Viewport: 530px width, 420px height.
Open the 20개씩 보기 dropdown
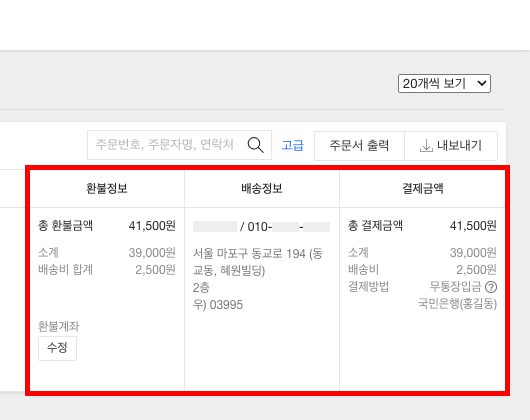(444, 83)
